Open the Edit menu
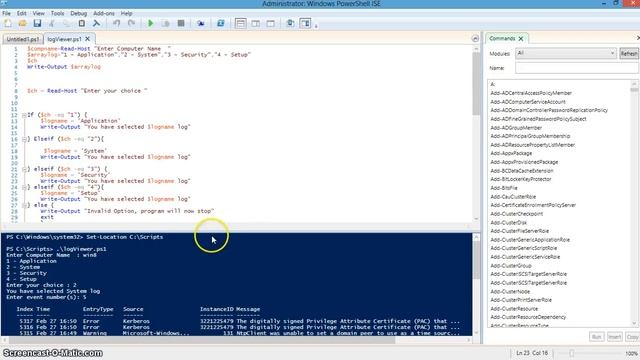This screenshot has height=360, width=640. [21, 13]
